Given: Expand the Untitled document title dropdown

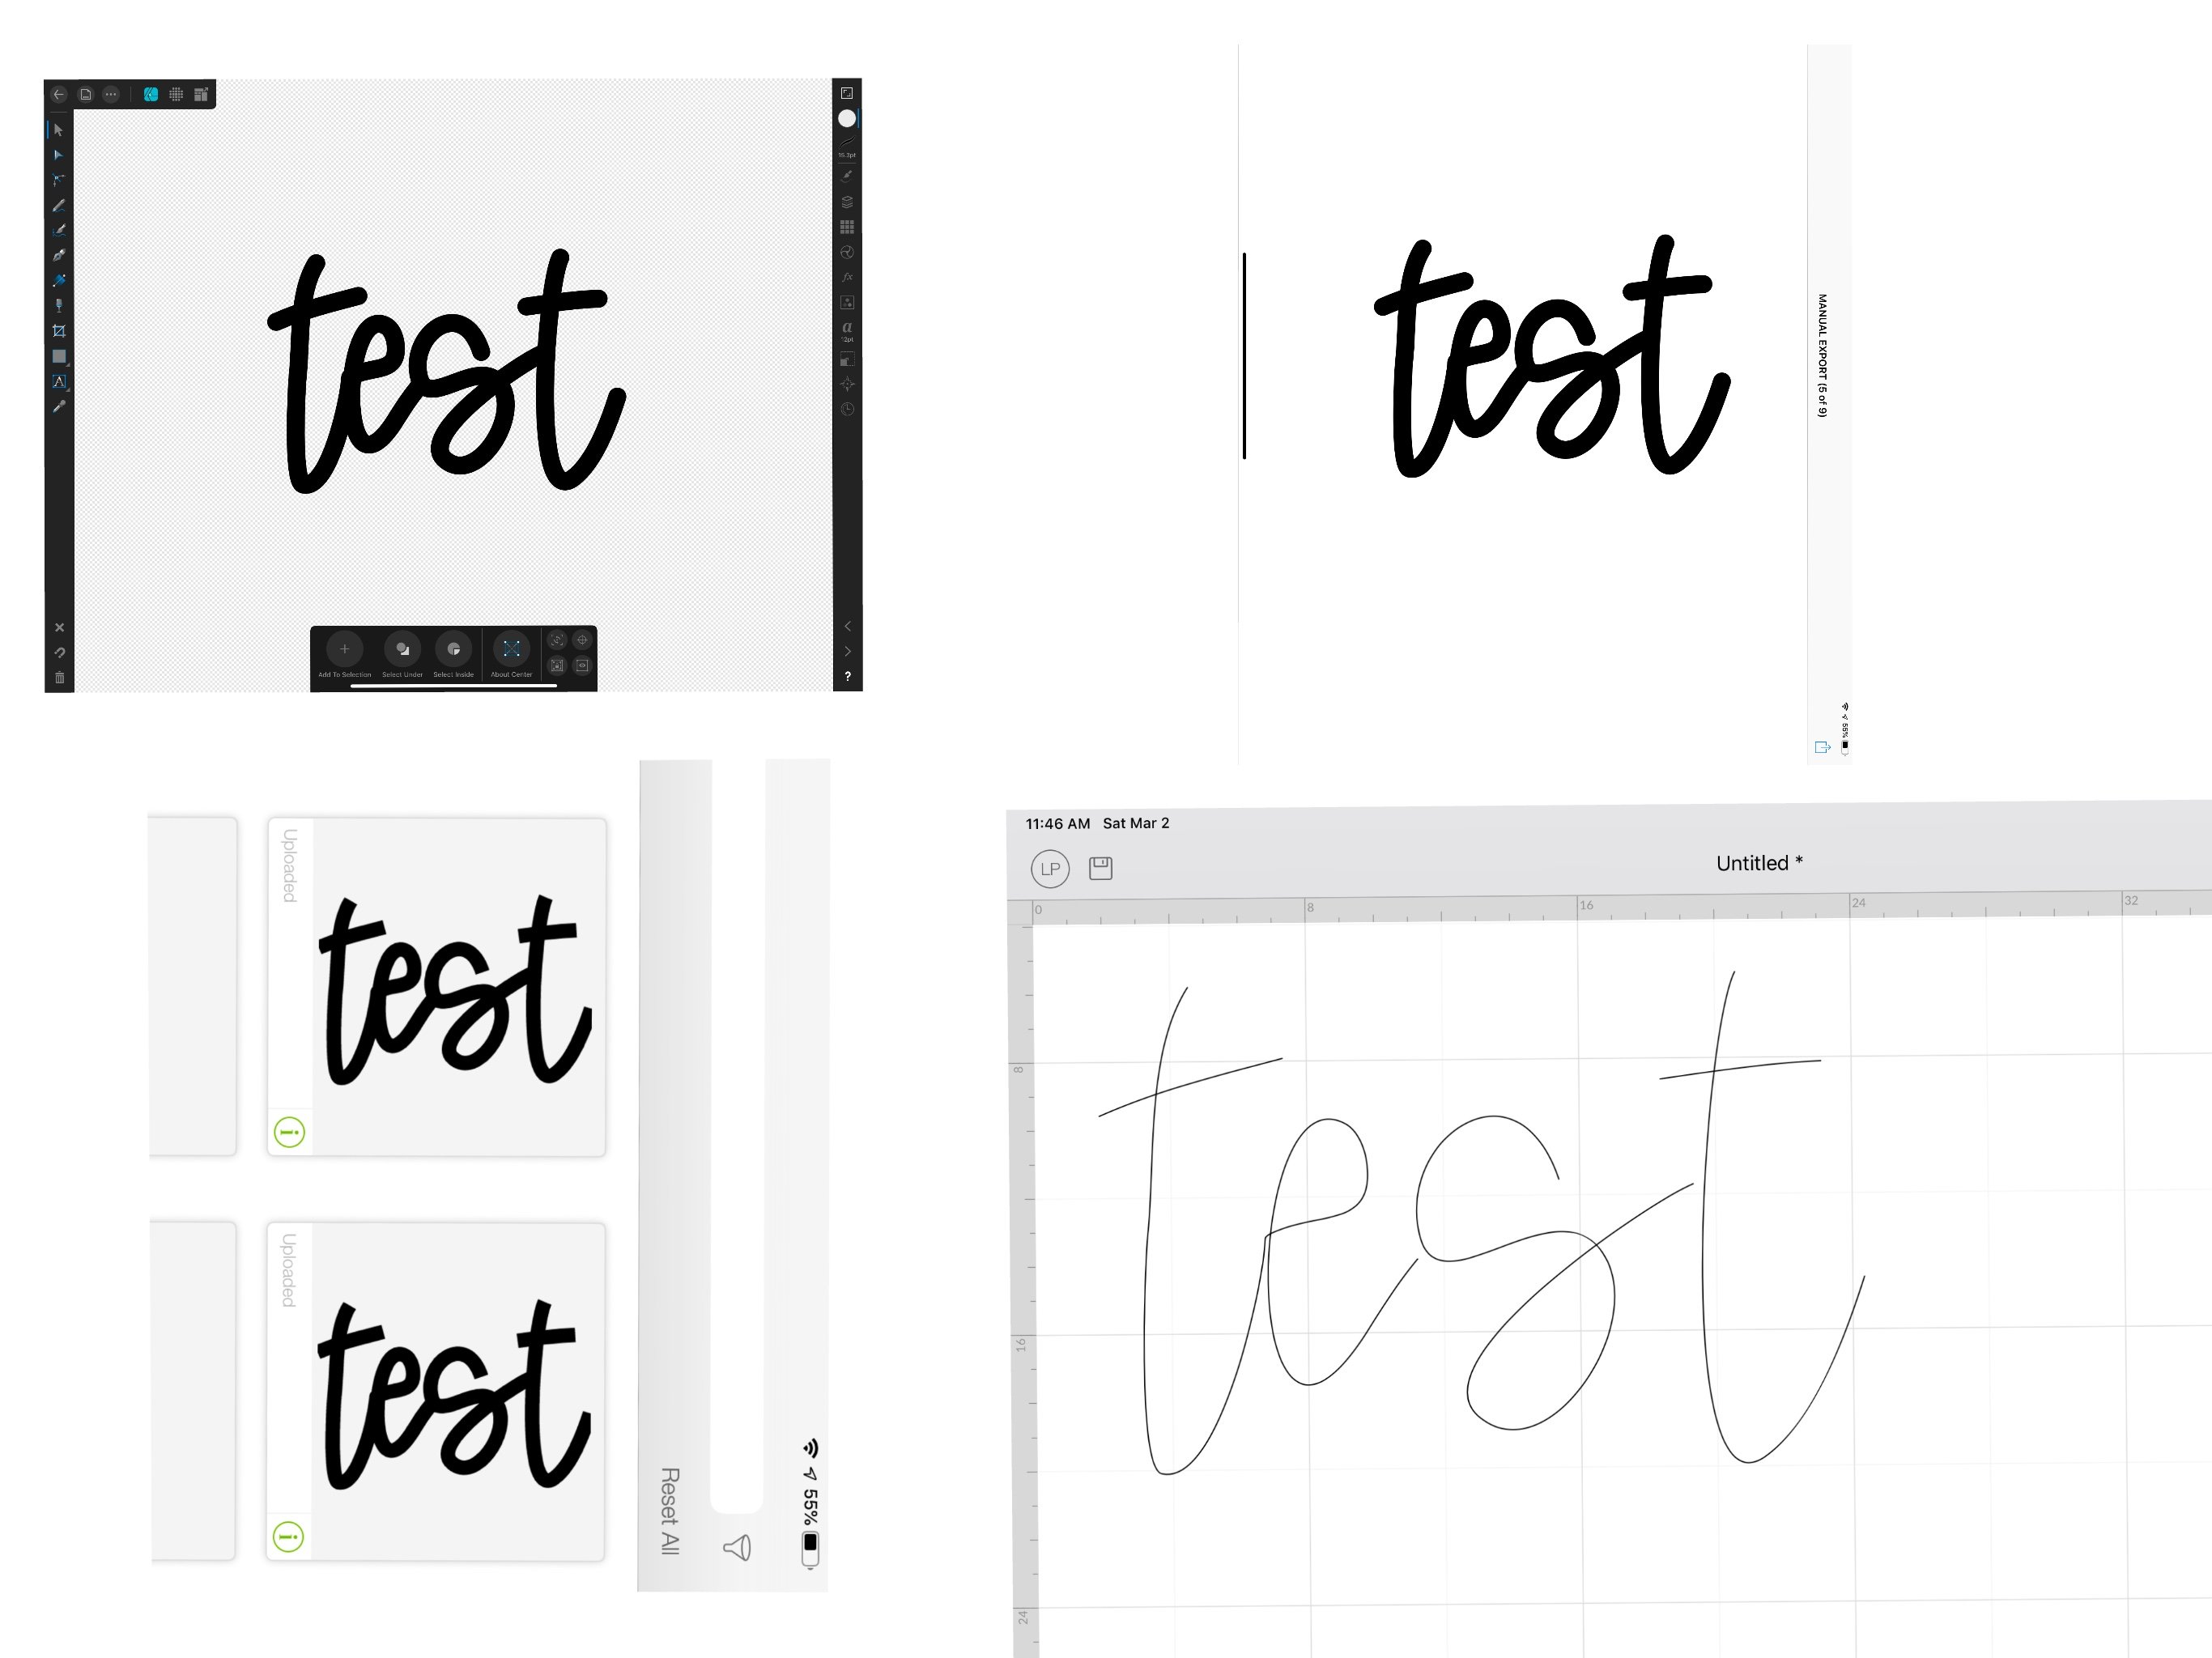Looking at the screenshot, I should tap(1755, 864).
